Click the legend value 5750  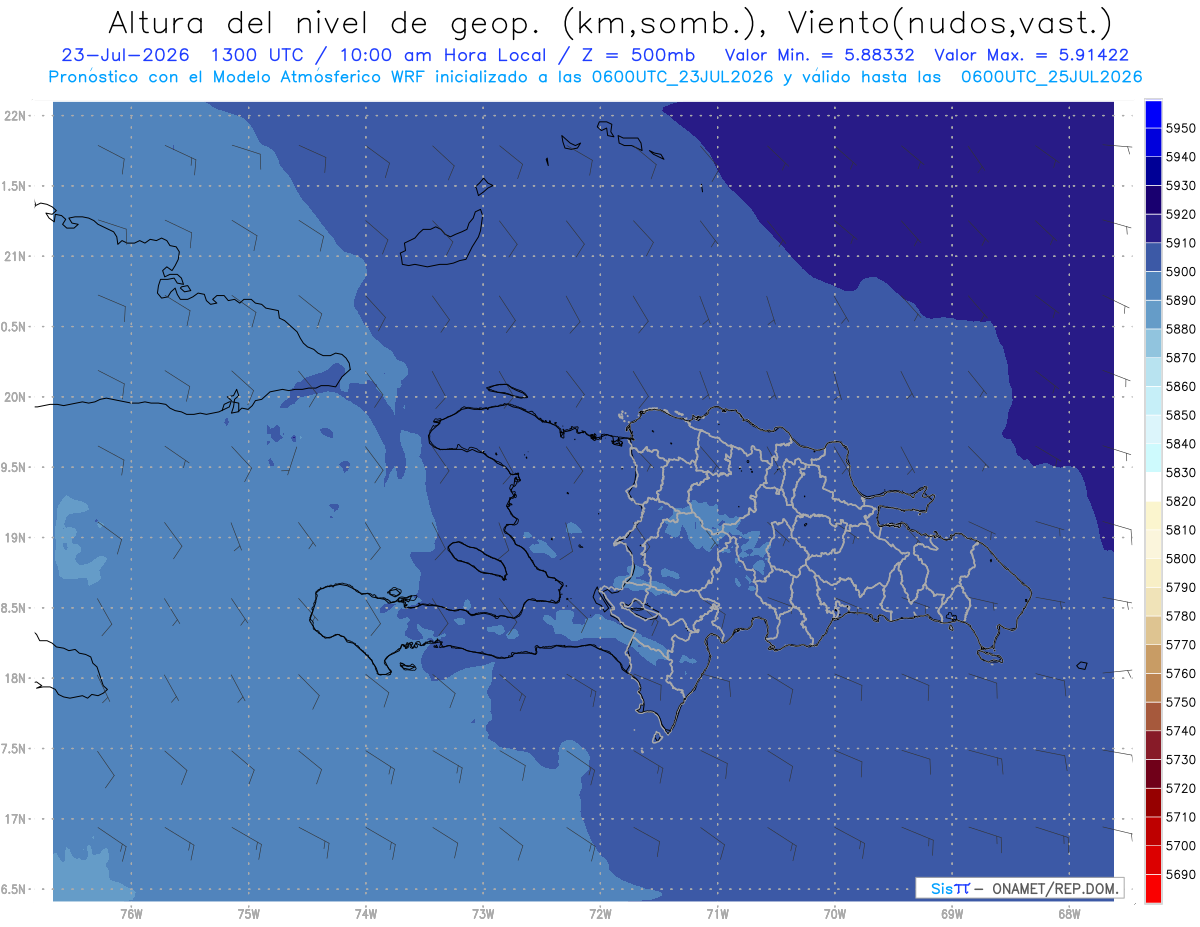(x=1180, y=702)
